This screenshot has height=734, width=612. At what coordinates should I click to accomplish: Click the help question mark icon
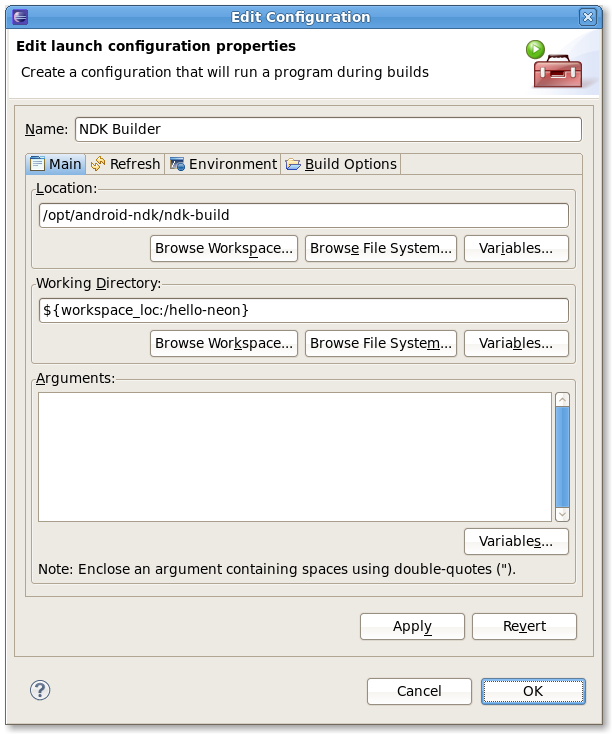pyautogui.click(x=40, y=690)
